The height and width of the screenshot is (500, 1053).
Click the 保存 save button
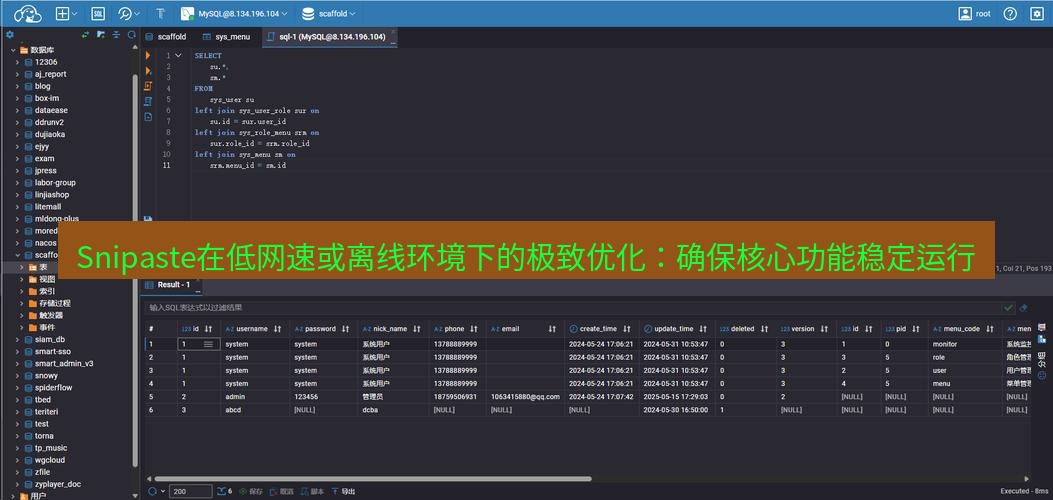(250, 491)
